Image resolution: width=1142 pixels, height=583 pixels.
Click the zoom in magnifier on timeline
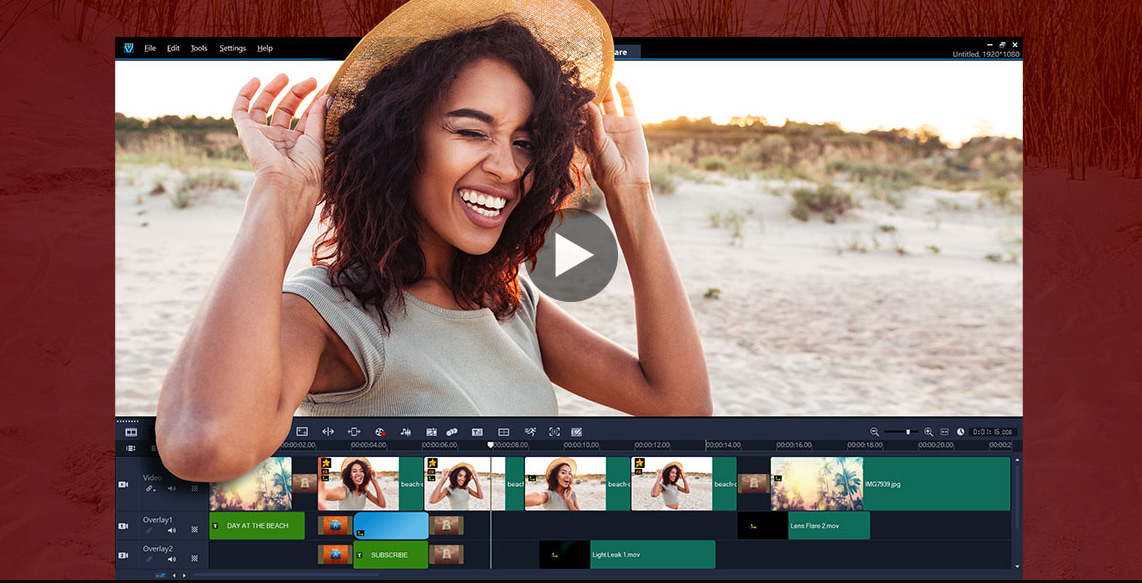[x=928, y=432]
